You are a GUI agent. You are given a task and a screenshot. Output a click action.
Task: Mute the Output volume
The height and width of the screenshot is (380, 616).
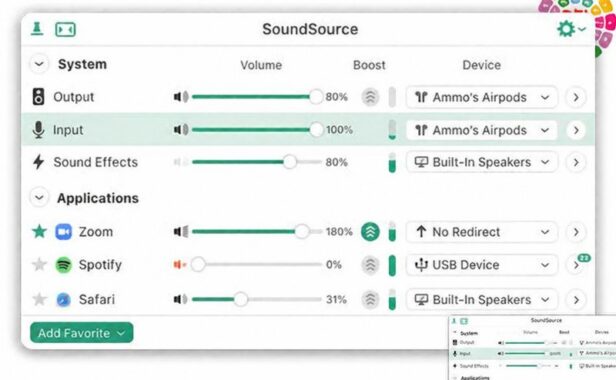point(181,97)
